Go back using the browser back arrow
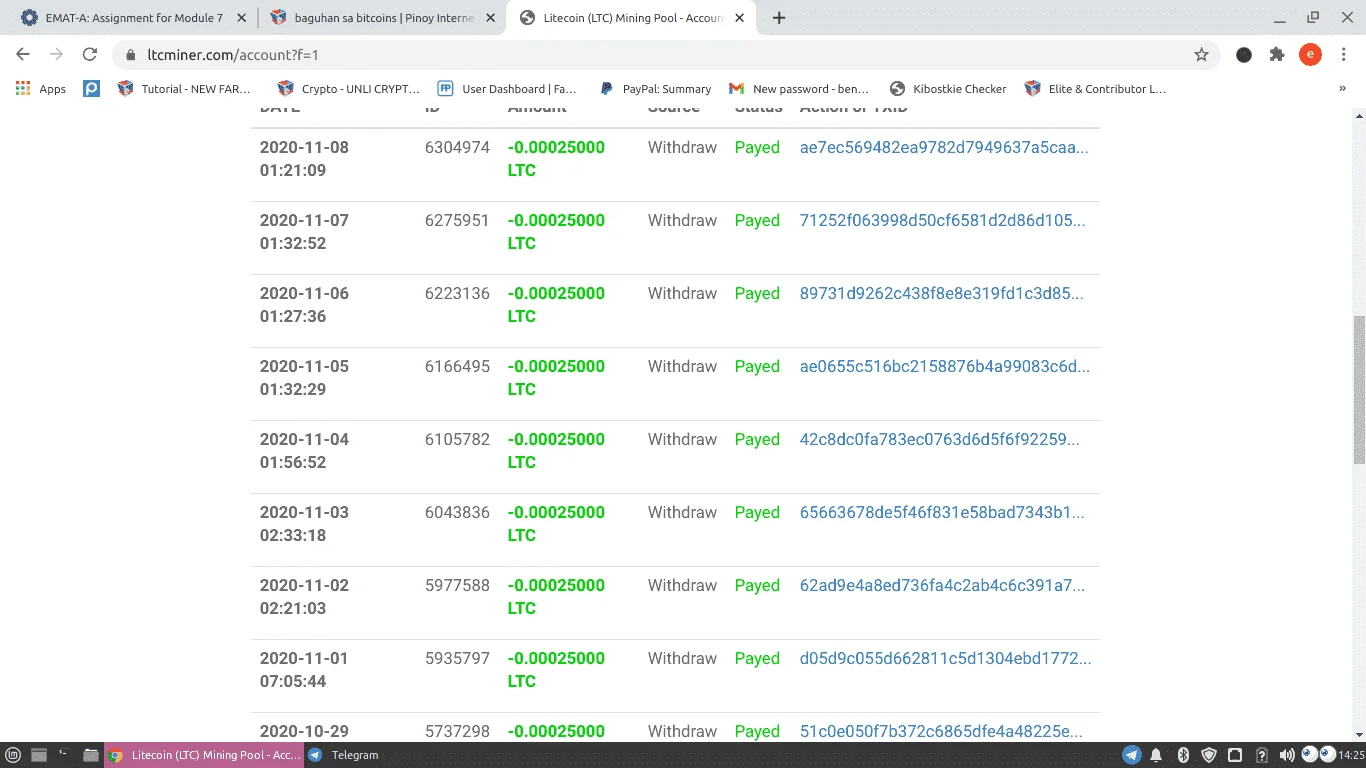 pos(23,55)
